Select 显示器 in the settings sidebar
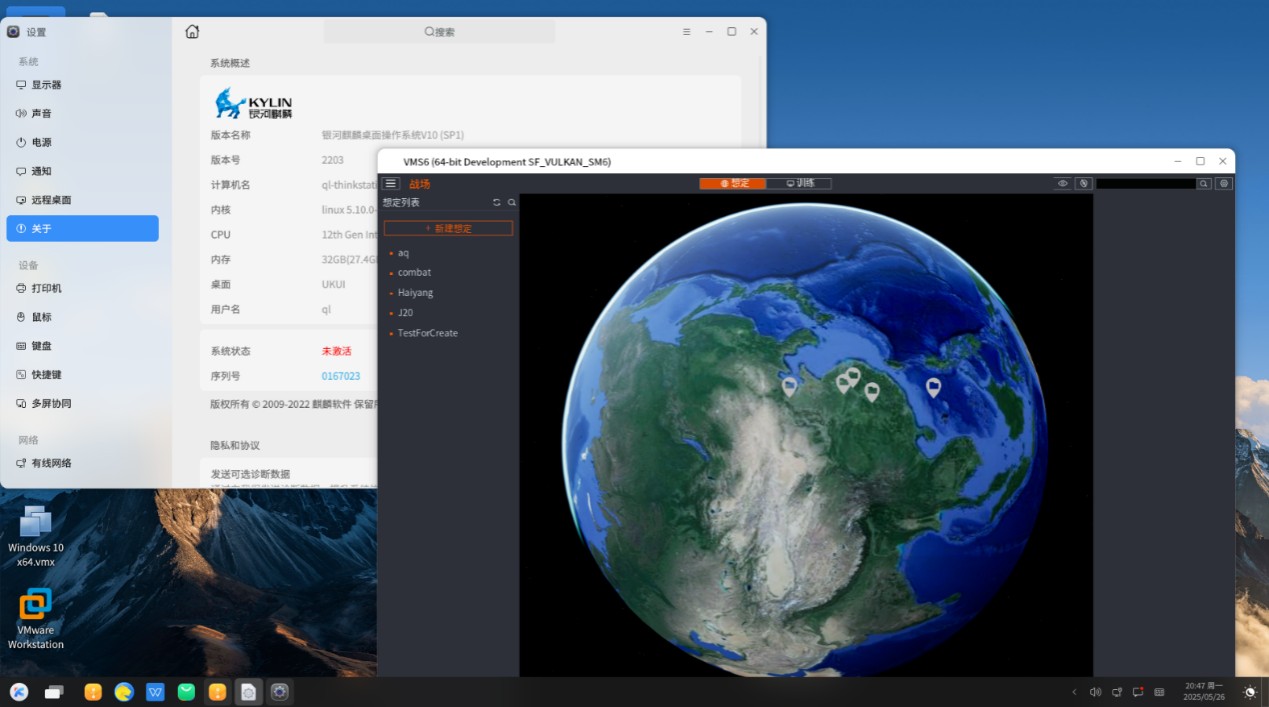The height and width of the screenshot is (707, 1269). [x=46, y=85]
